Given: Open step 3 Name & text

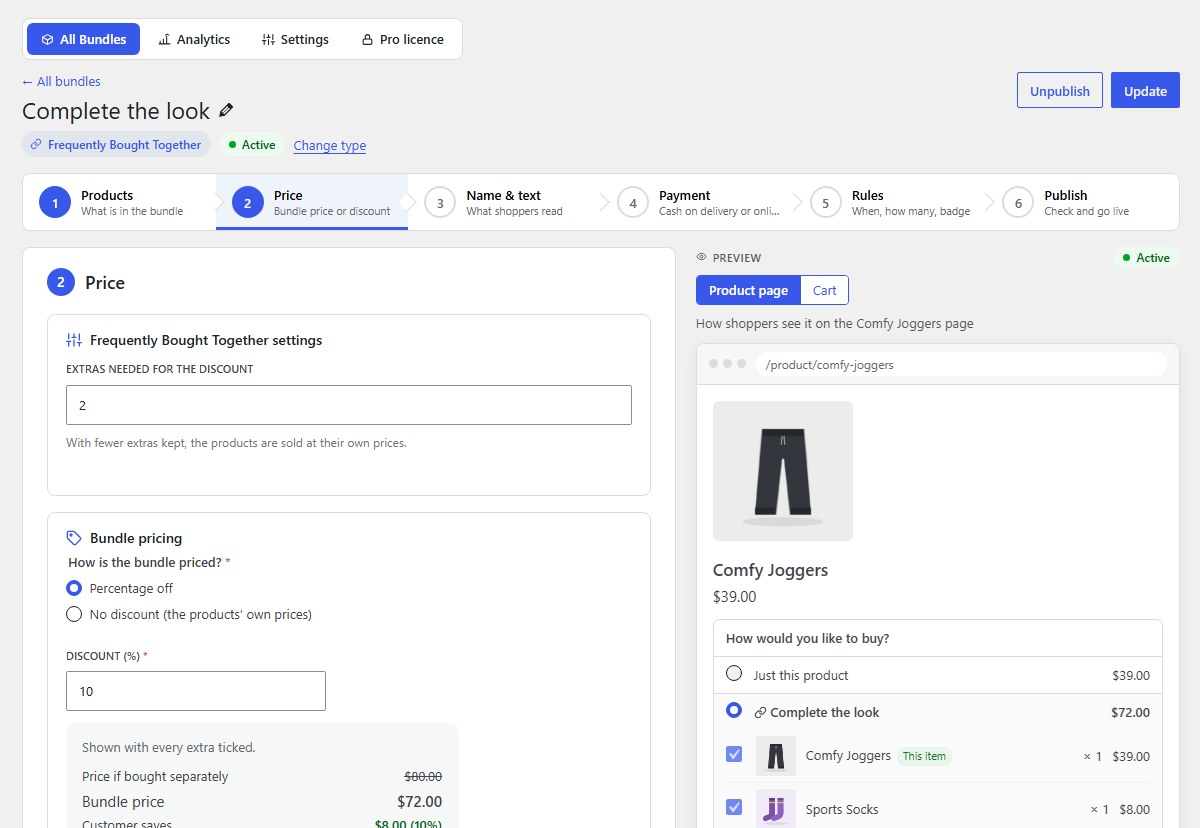Looking at the screenshot, I should [504, 202].
